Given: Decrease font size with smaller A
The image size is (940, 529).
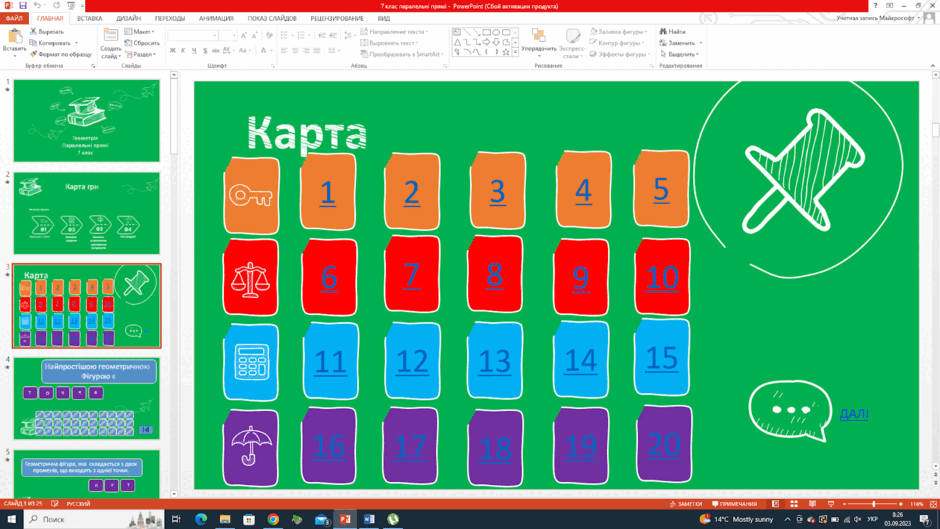Looking at the screenshot, I should coord(255,36).
